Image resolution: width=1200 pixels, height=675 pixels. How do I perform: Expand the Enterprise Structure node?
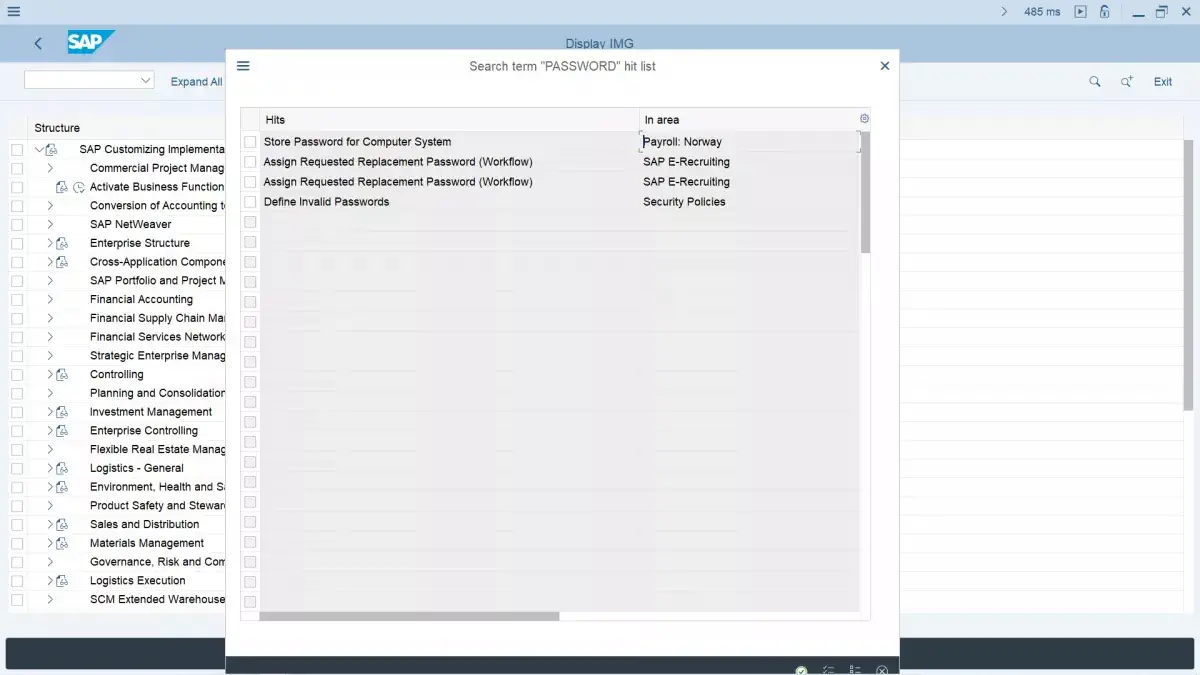pos(50,243)
